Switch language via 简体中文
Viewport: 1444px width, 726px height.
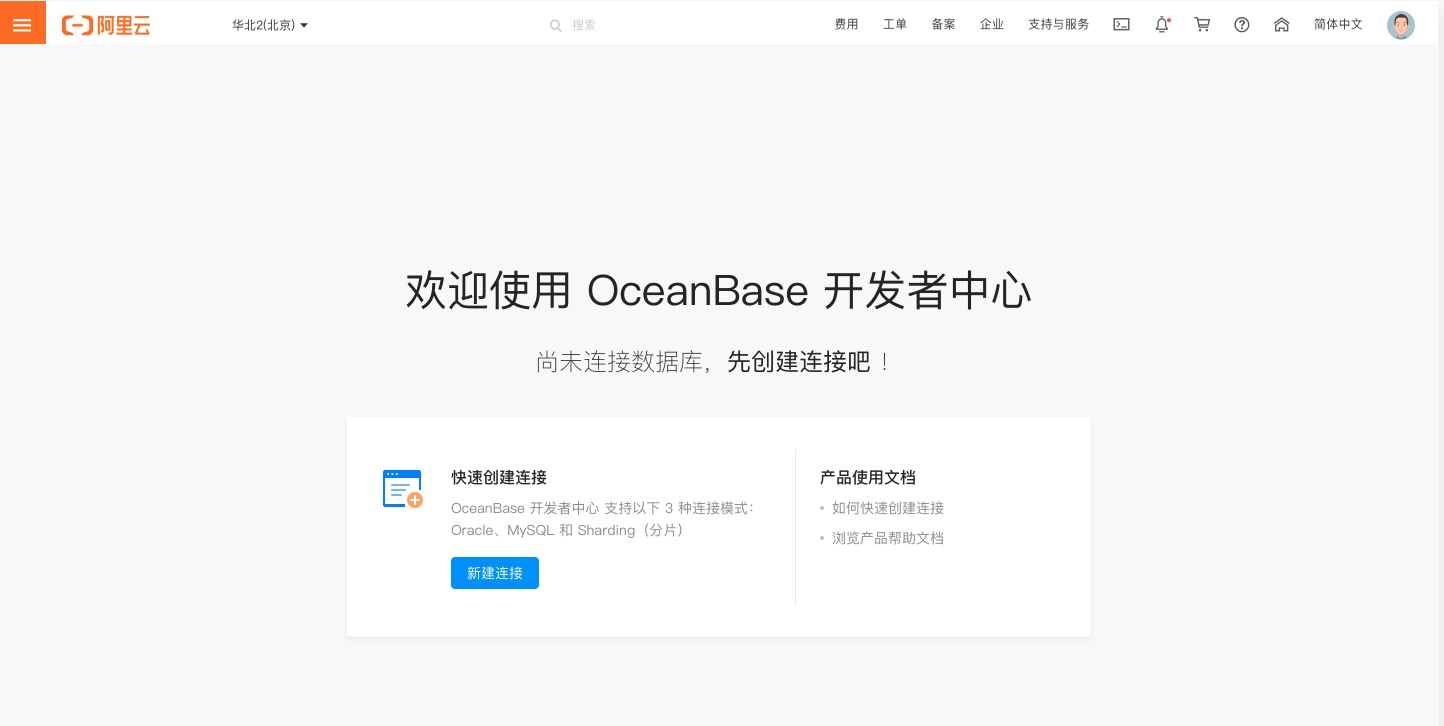1338,25
